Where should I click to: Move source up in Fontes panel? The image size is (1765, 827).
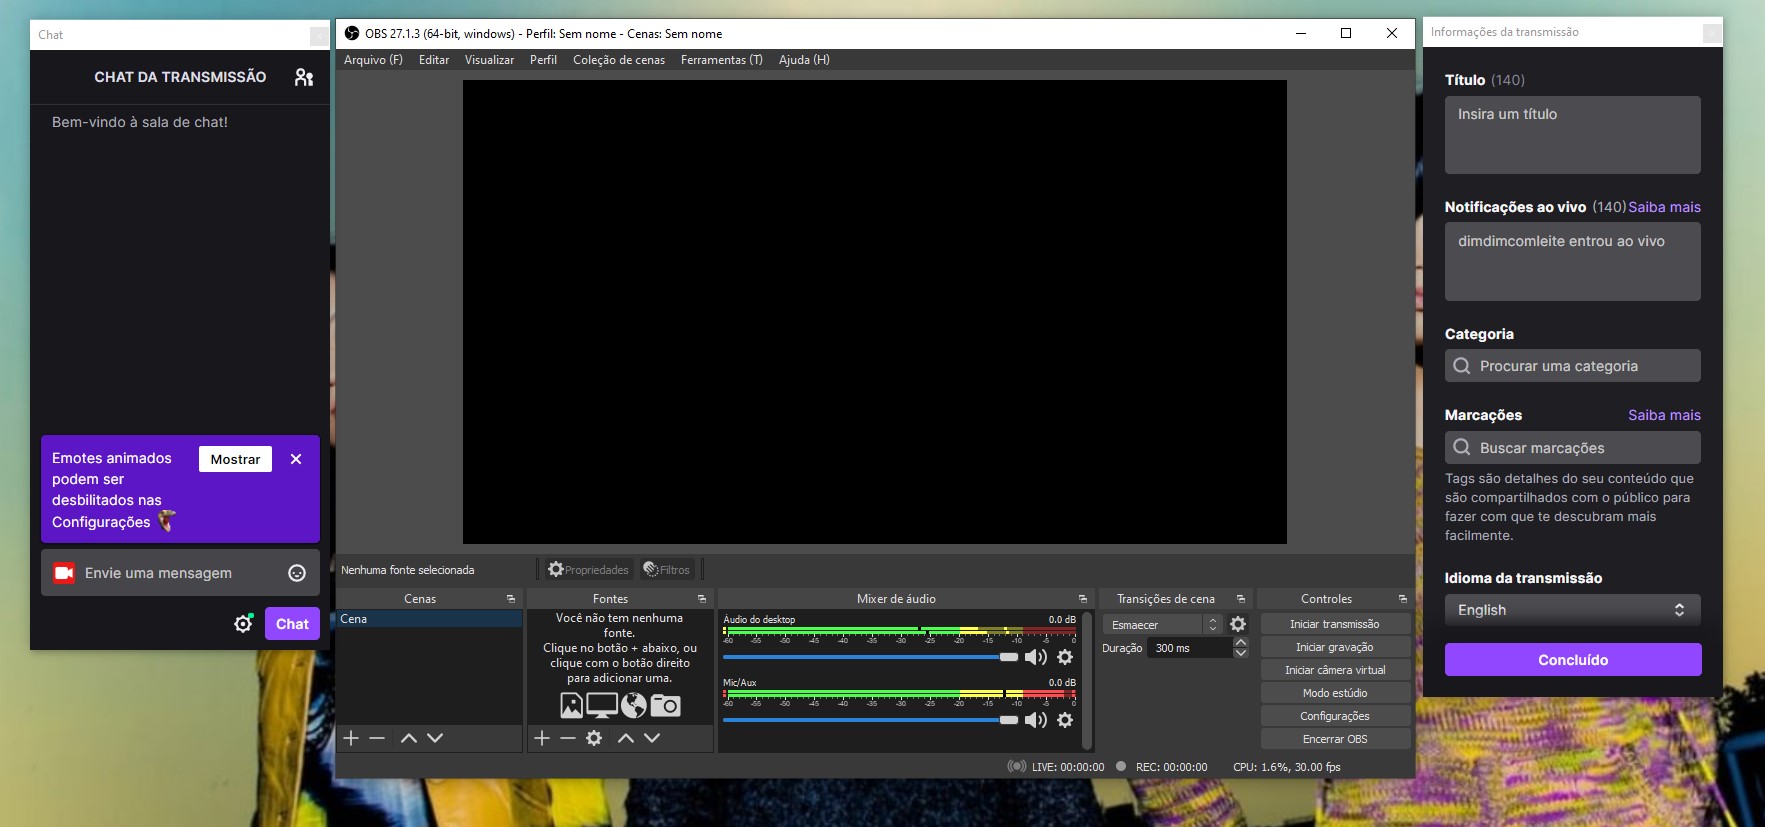626,738
